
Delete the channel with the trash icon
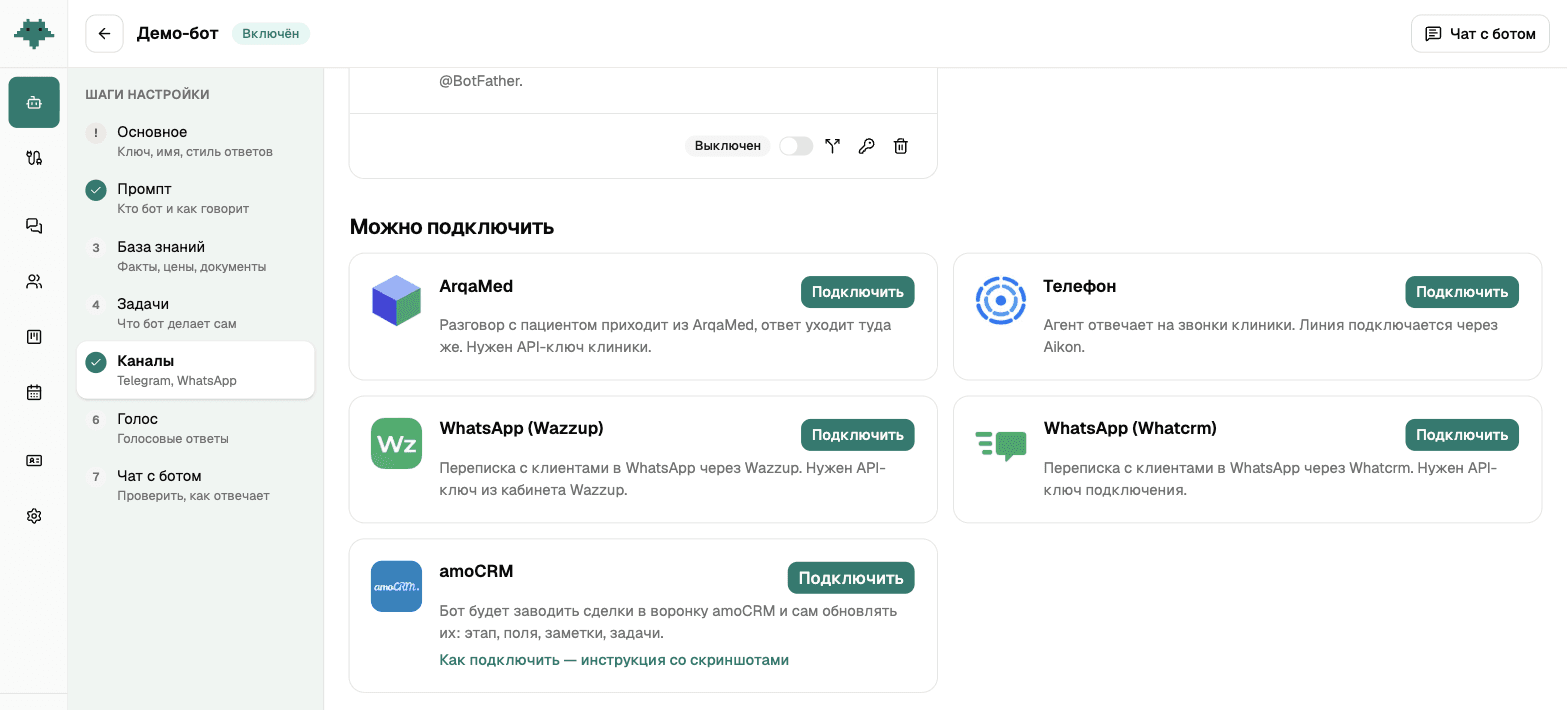coord(901,146)
